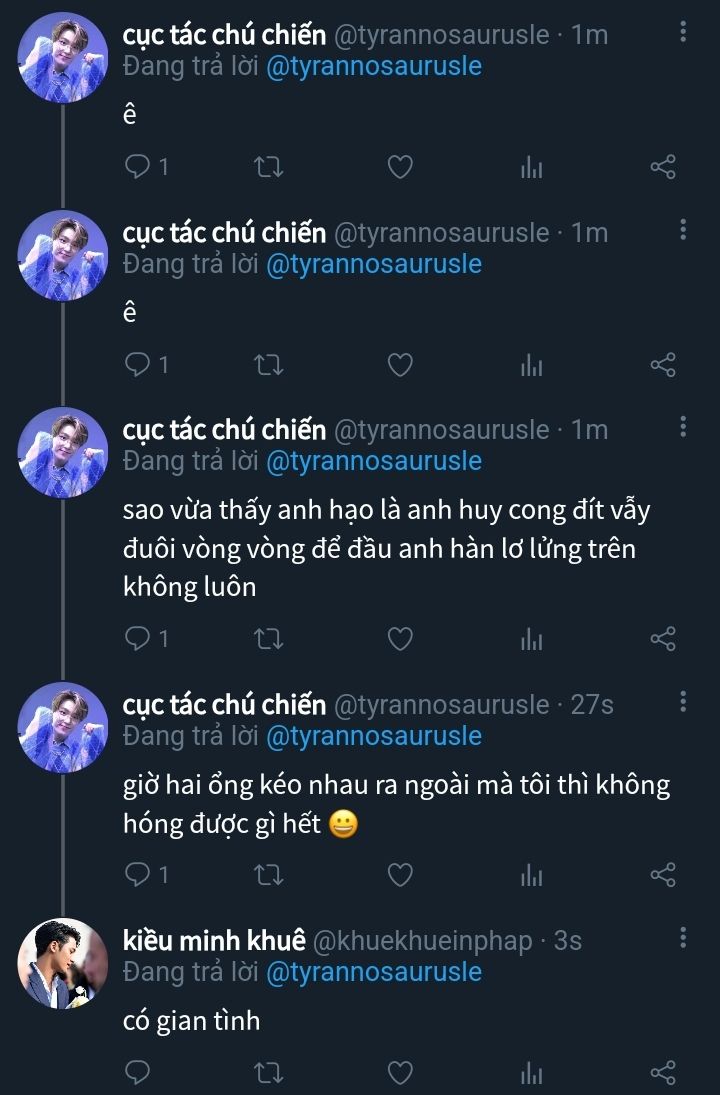The image size is (720, 1095).
Task: Like the tweet starting "sao vừa thấy anh hạo"
Action: 400,638
